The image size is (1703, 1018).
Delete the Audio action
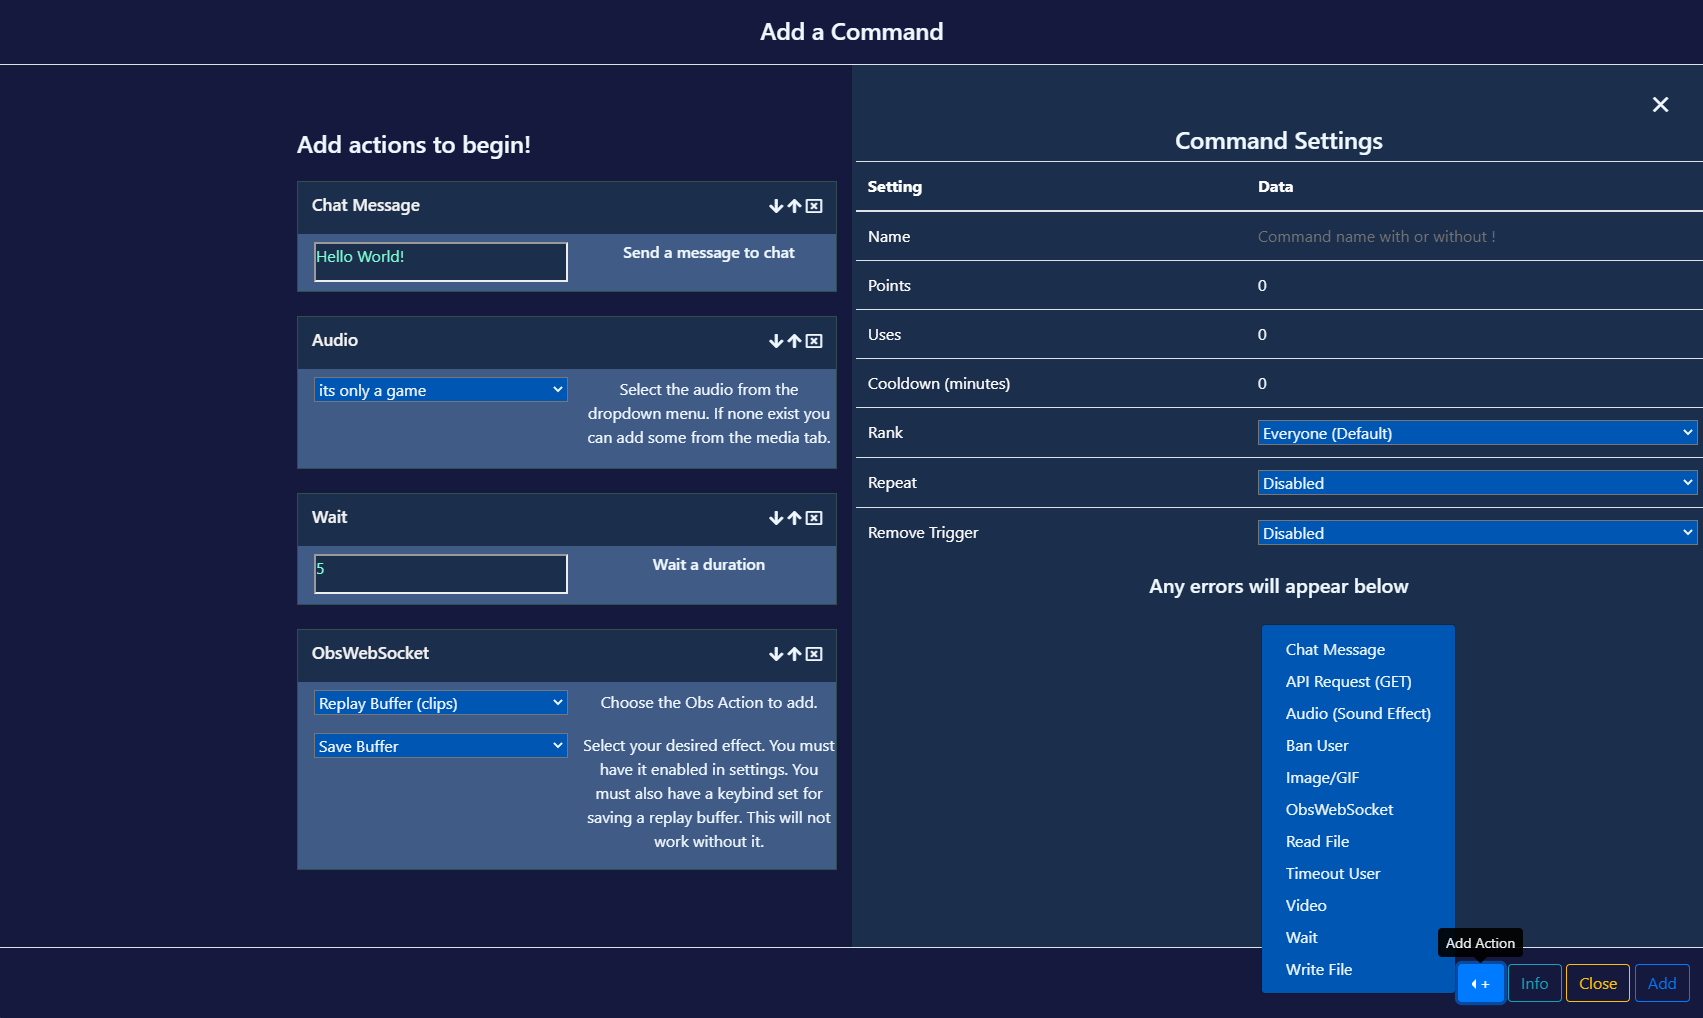click(x=814, y=341)
